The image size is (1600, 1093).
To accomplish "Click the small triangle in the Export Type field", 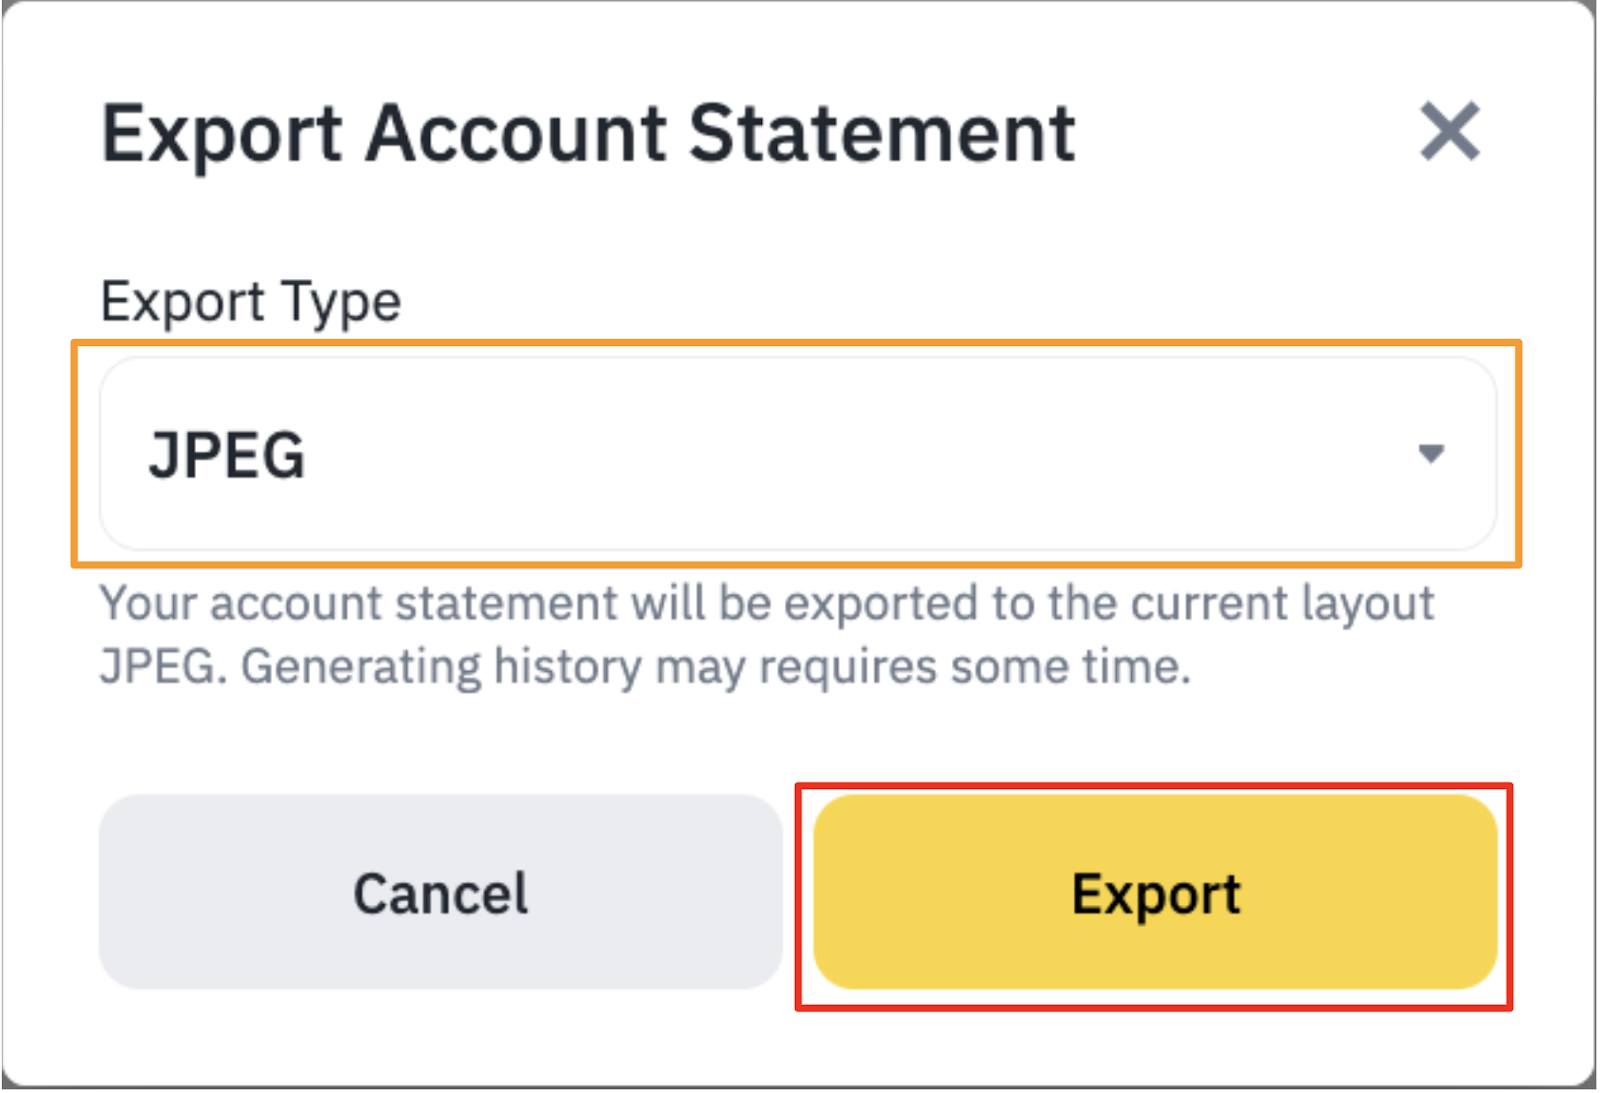I will tap(1431, 454).
